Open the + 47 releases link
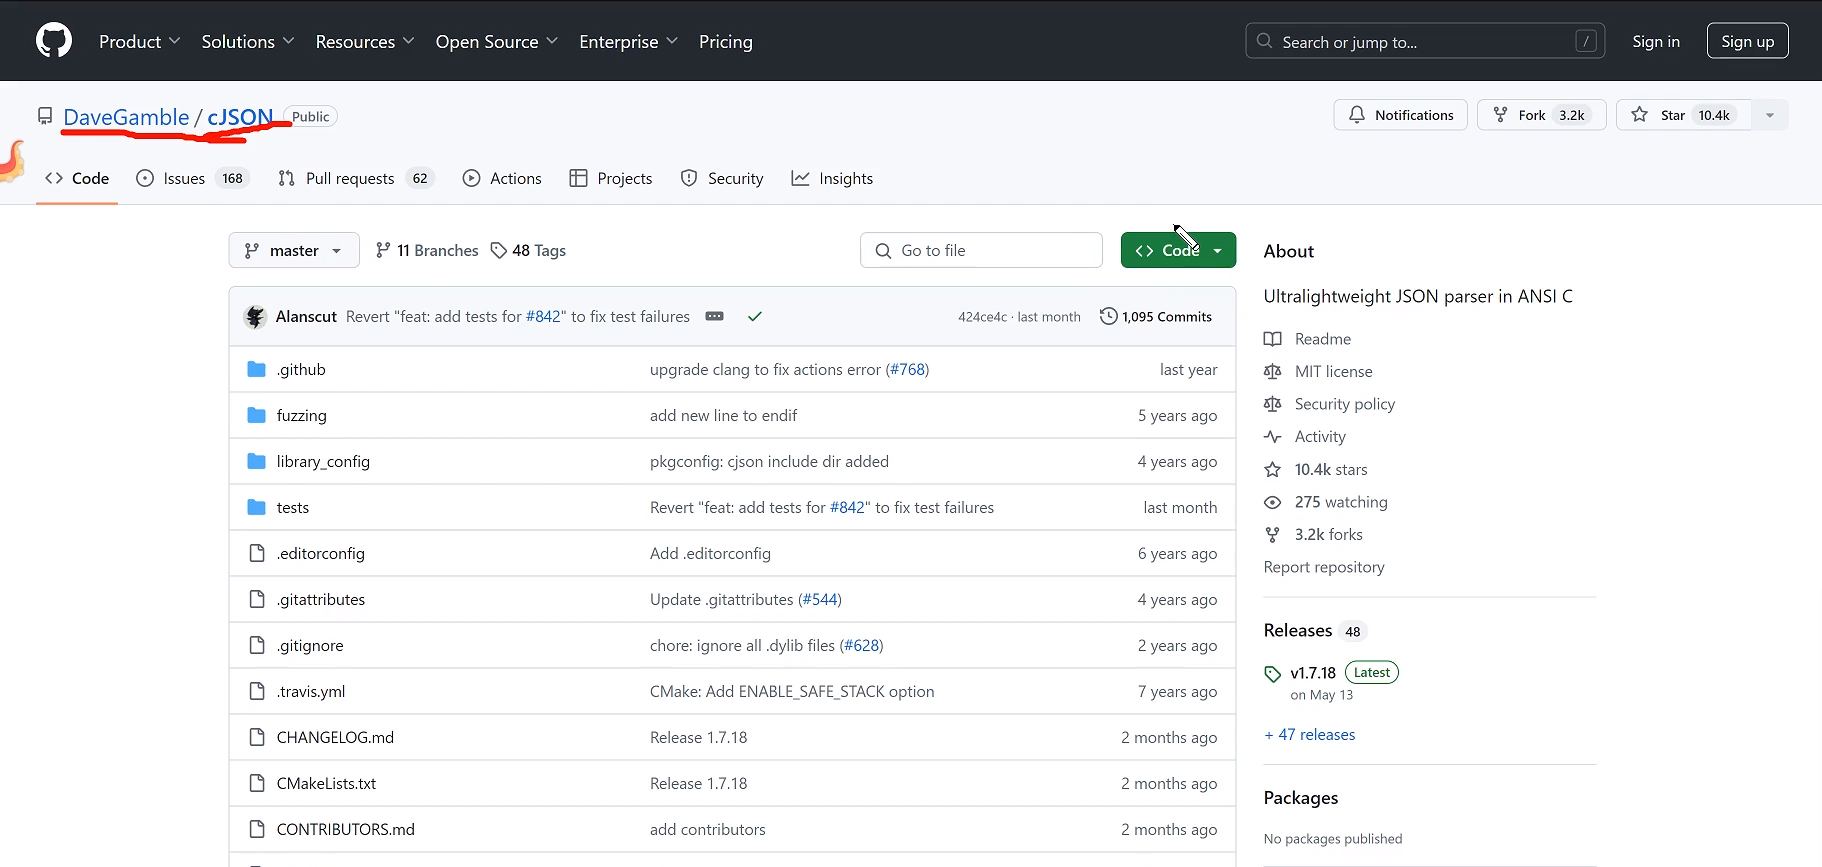Viewport: 1822px width, 867px height. (x=1310, y=734)
